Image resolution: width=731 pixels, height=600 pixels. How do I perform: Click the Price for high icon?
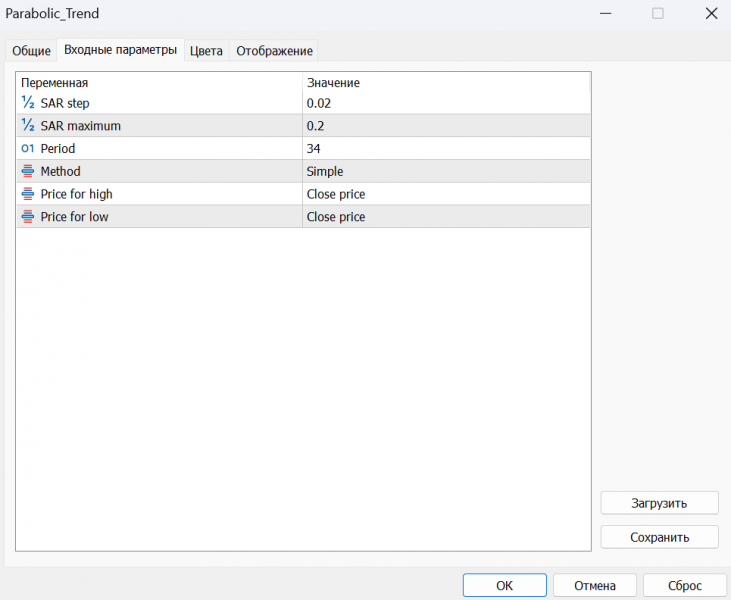[x=27, y=194]
